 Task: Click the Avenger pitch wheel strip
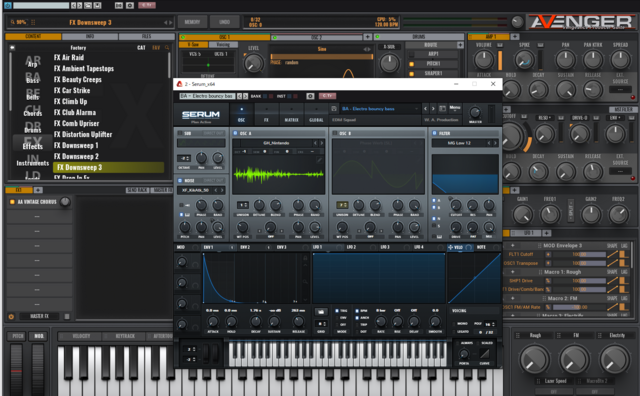(x=16, y=369)
